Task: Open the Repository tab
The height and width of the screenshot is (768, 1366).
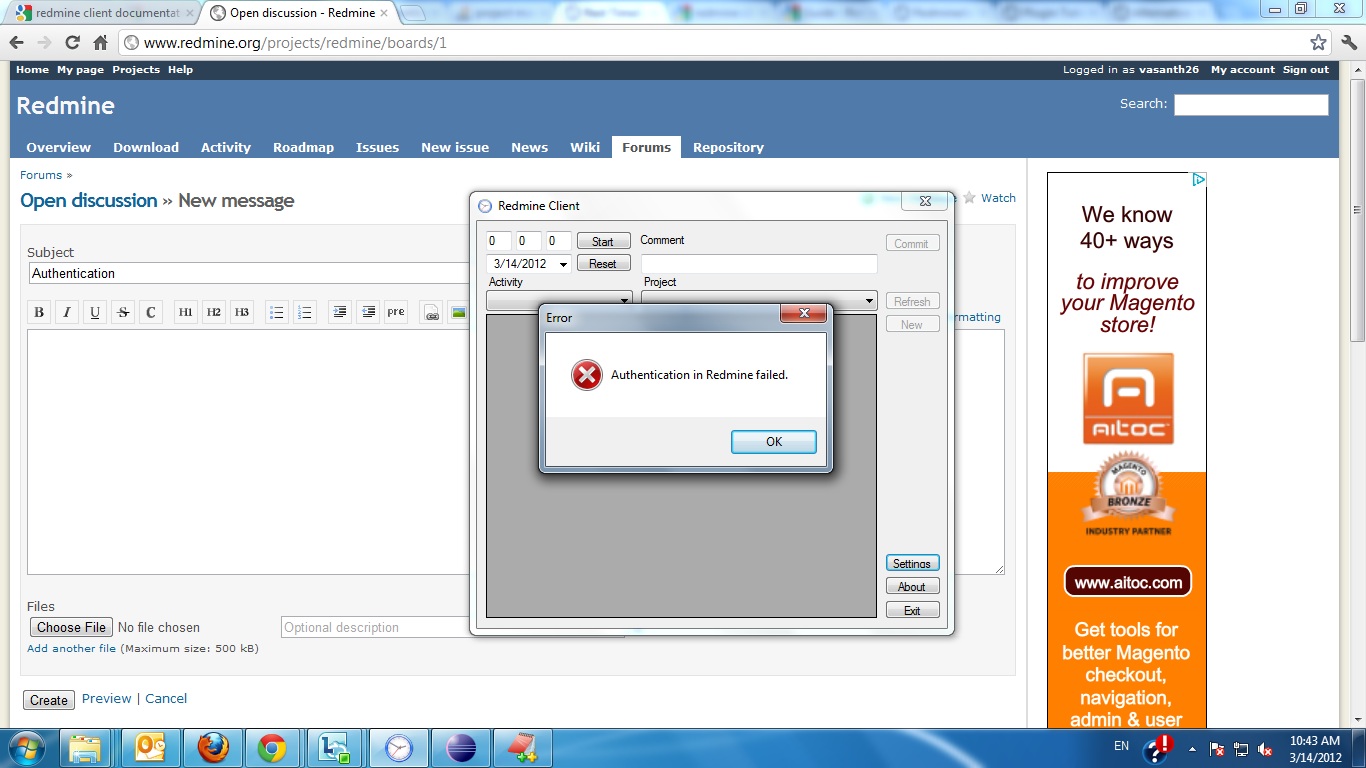Action: [728, 147]
